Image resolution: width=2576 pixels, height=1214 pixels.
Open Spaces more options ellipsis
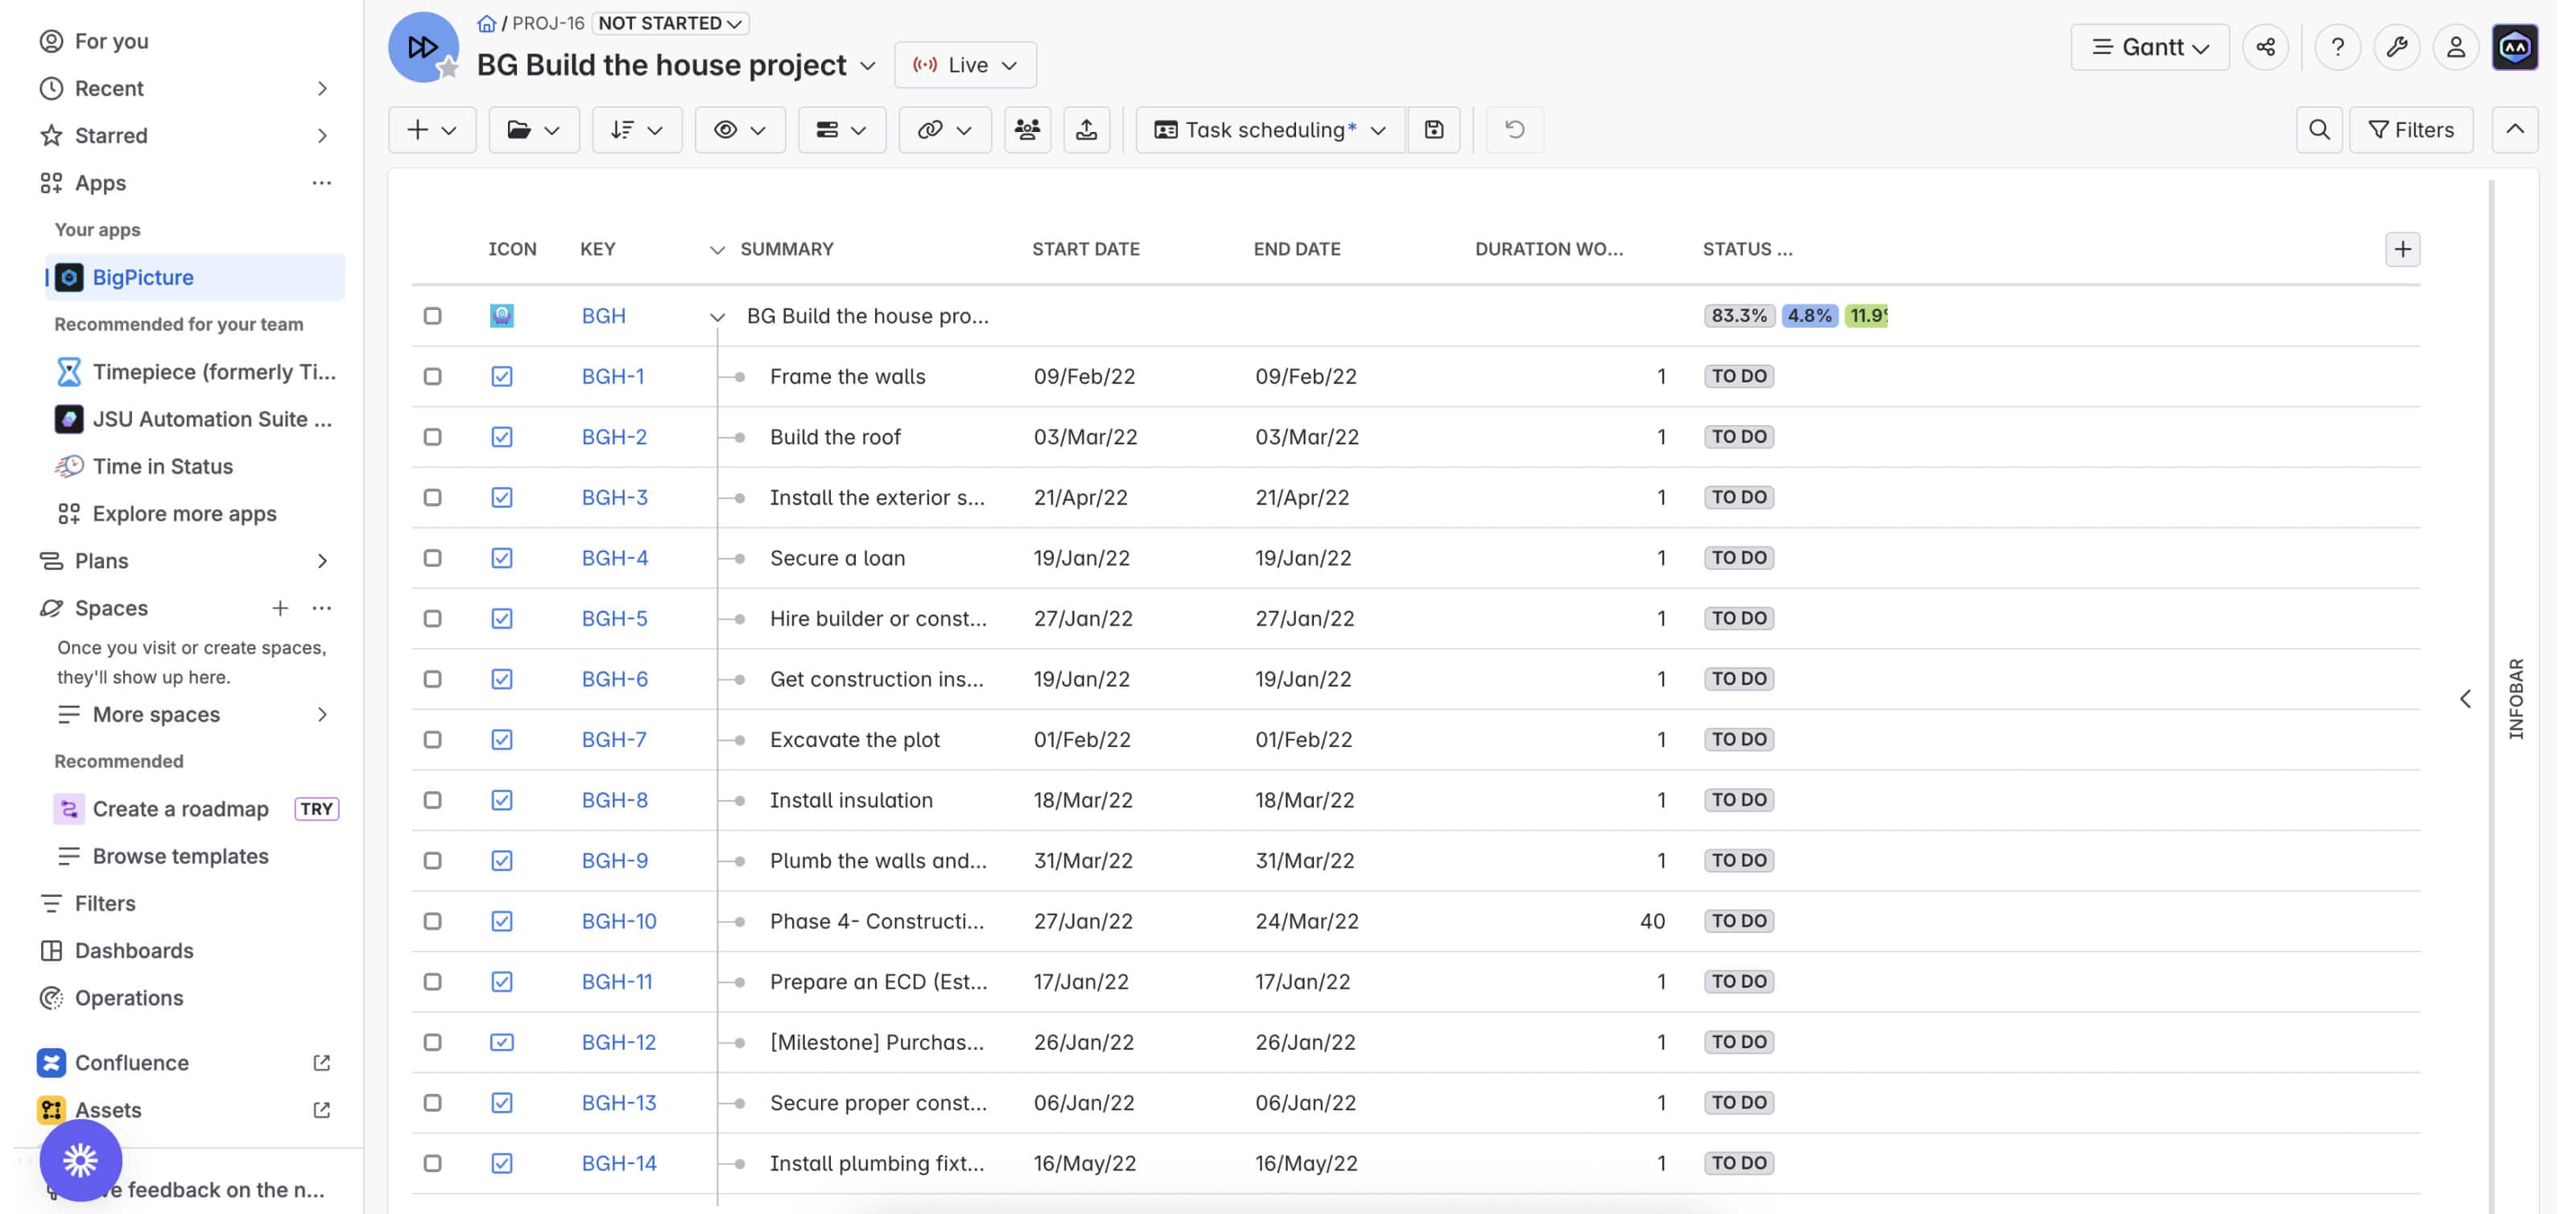[x=321, y=608]
